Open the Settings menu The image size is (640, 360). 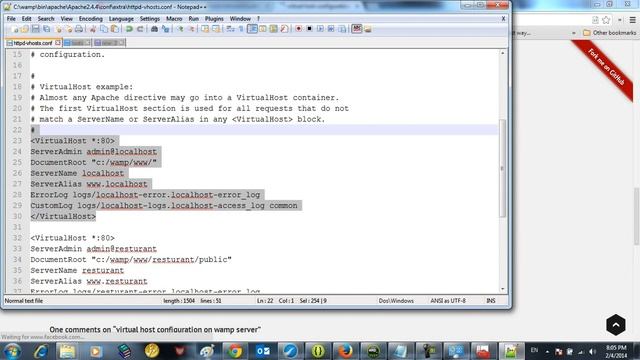150,19
